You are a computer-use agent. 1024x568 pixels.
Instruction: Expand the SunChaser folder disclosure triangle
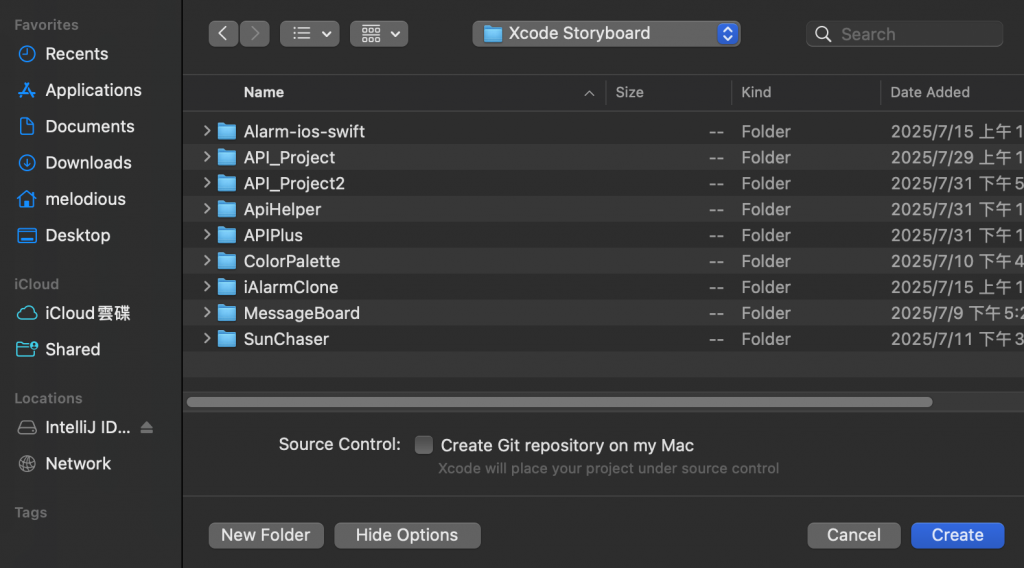coord(207,339)
